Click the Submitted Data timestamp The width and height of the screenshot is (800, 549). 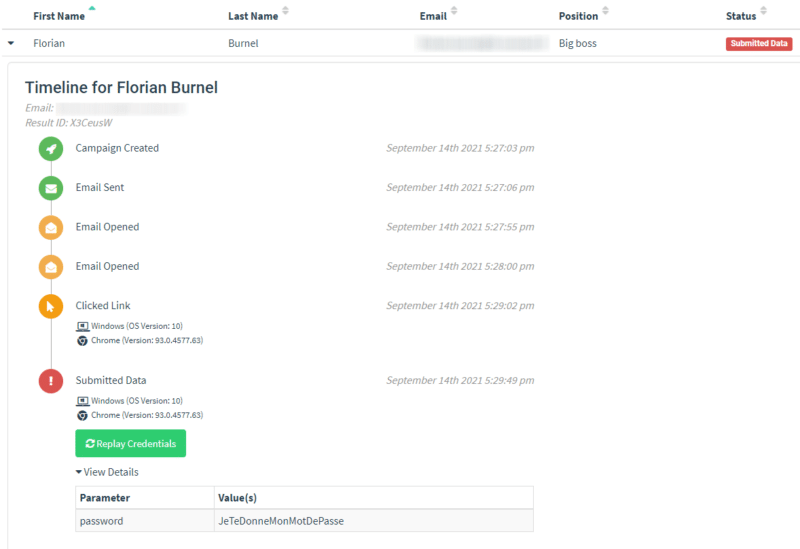tap(460, 381)
